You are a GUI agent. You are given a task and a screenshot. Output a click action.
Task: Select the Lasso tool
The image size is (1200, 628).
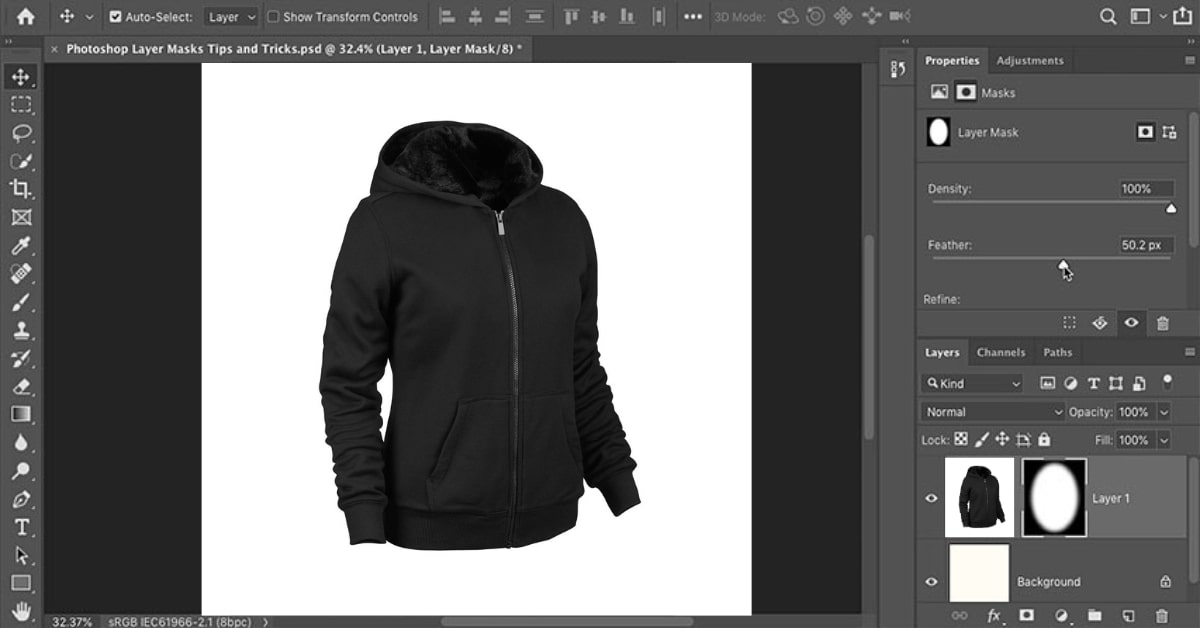(21, 132)
